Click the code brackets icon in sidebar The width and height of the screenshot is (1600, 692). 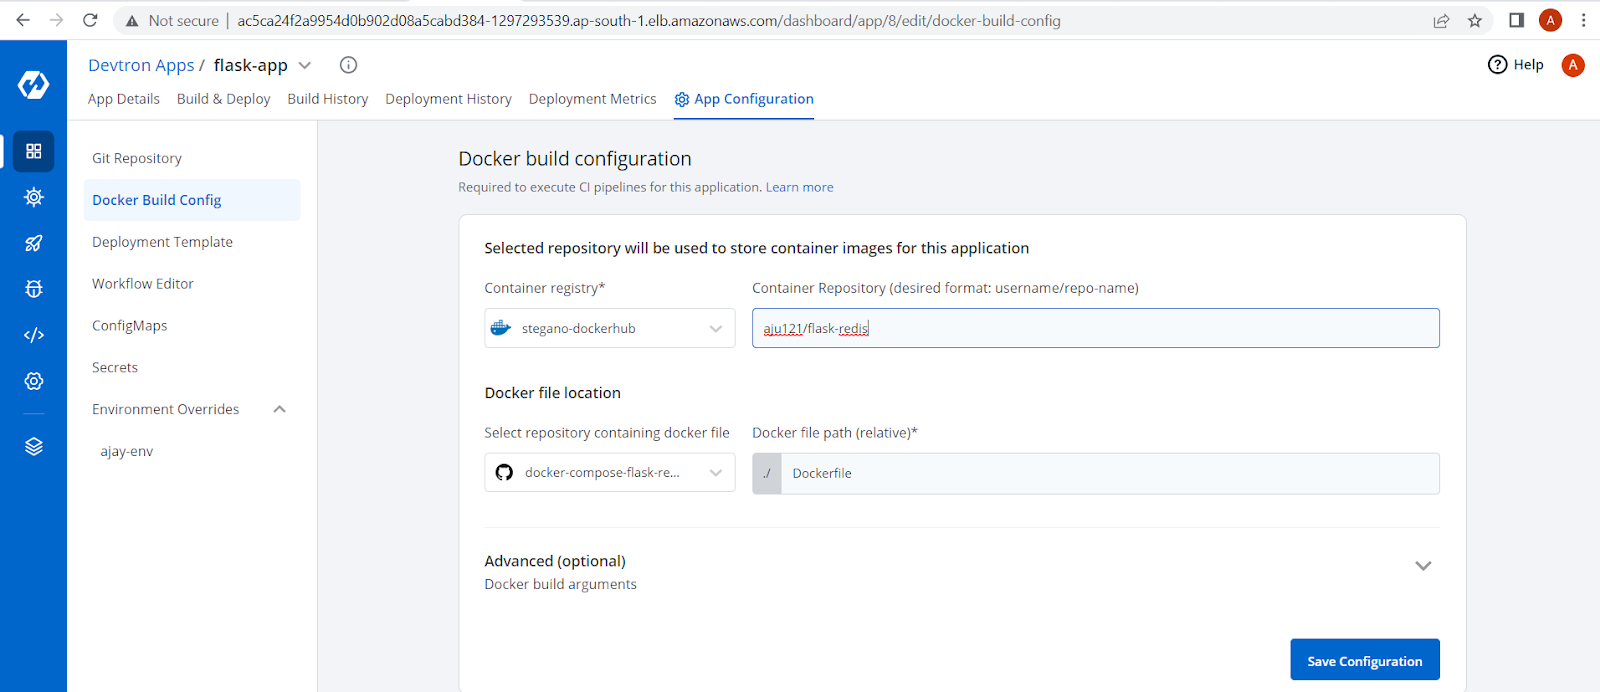(x=34, y=335)
